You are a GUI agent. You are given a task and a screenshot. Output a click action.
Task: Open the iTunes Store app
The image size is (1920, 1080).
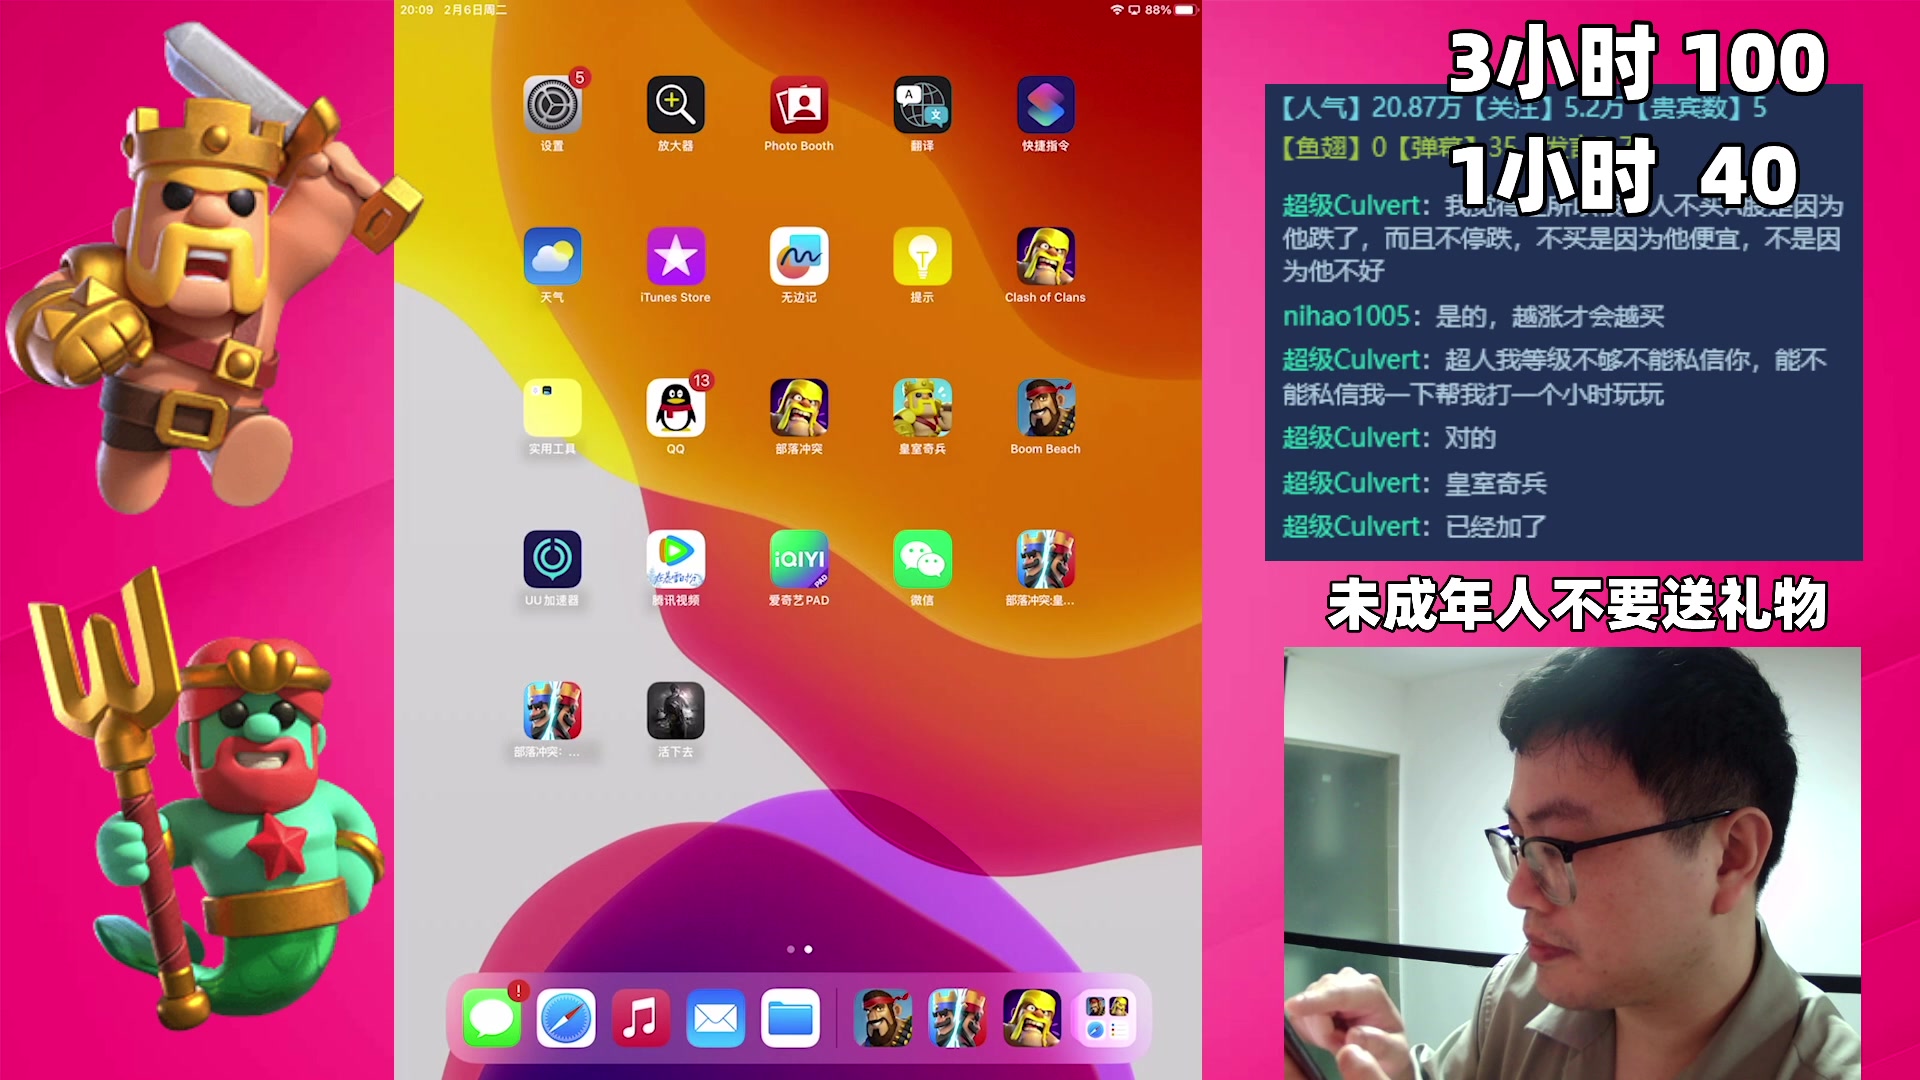675,256
